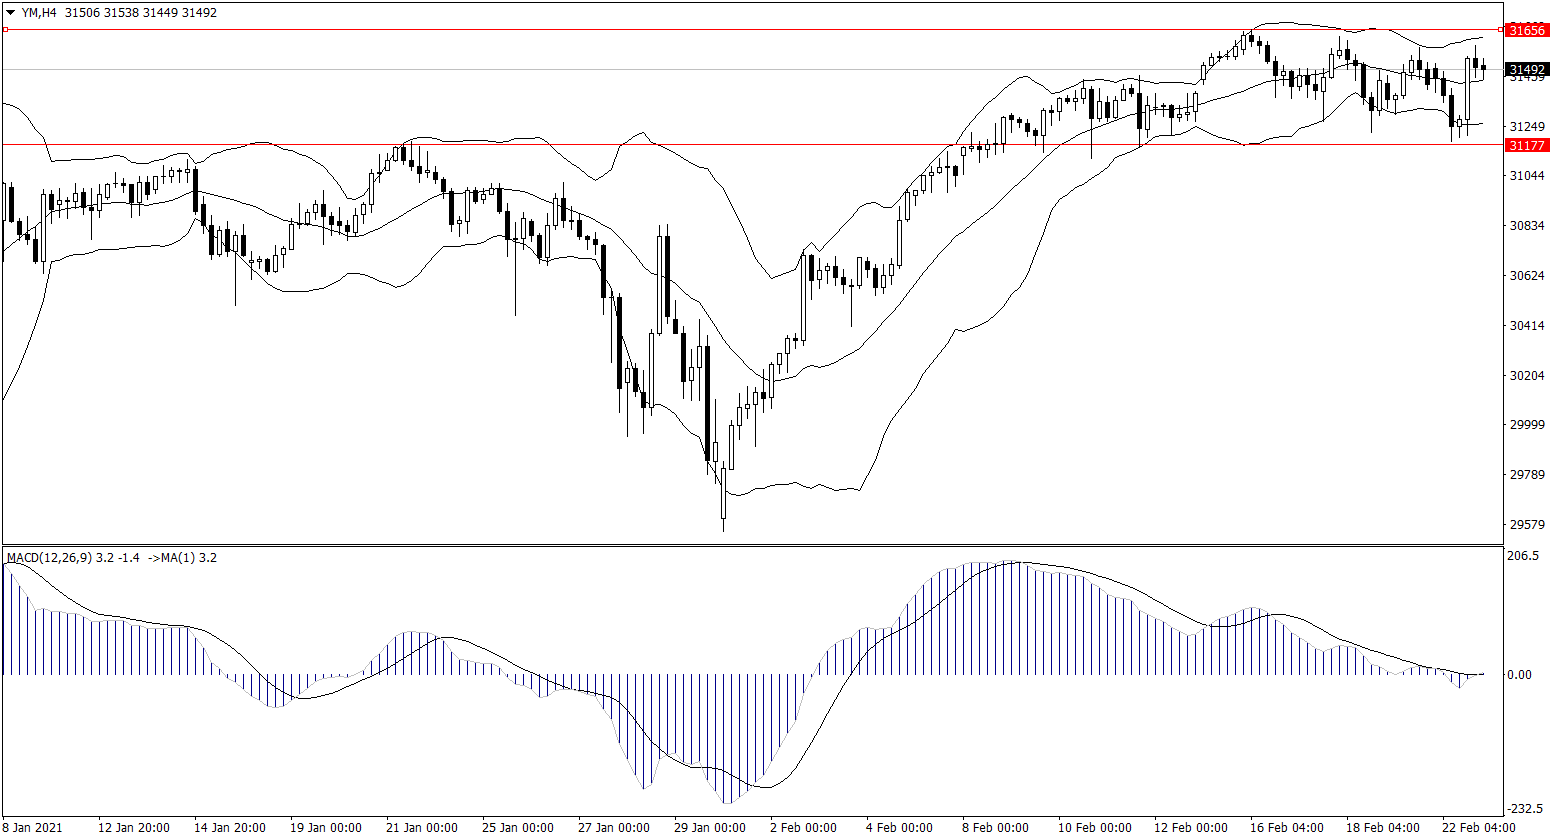Click the 2 Feb 00:00 time label
Viewport: 1560px width, 840px height.
[x=803, y=827]
